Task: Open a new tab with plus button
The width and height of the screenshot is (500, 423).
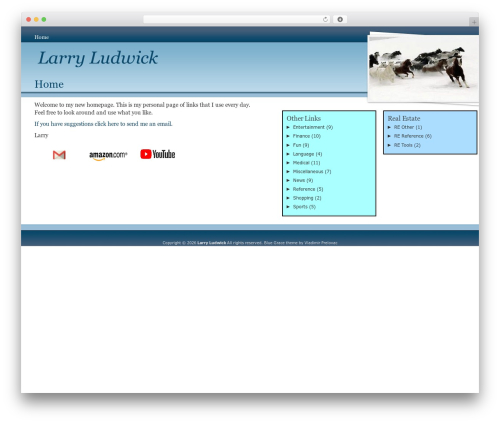Action: [x=474, y=22]
